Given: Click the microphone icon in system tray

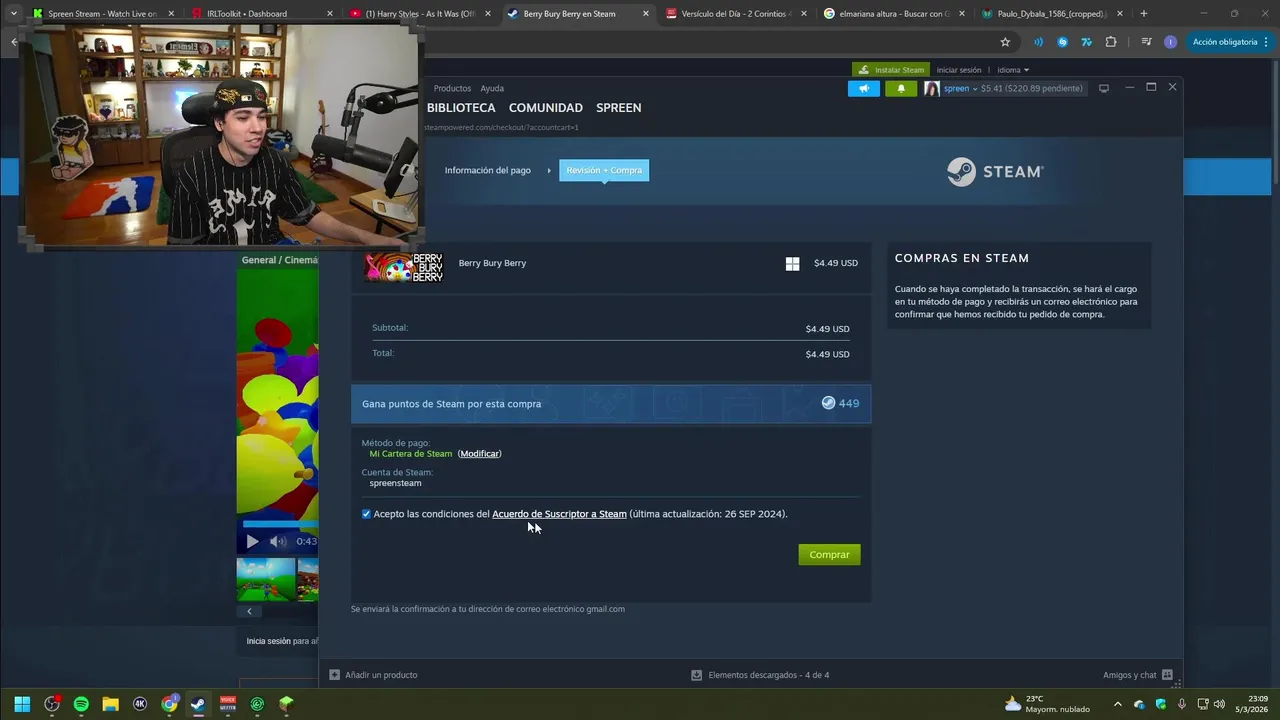Looking at the screenshot, I should [x=1182, y=704].
